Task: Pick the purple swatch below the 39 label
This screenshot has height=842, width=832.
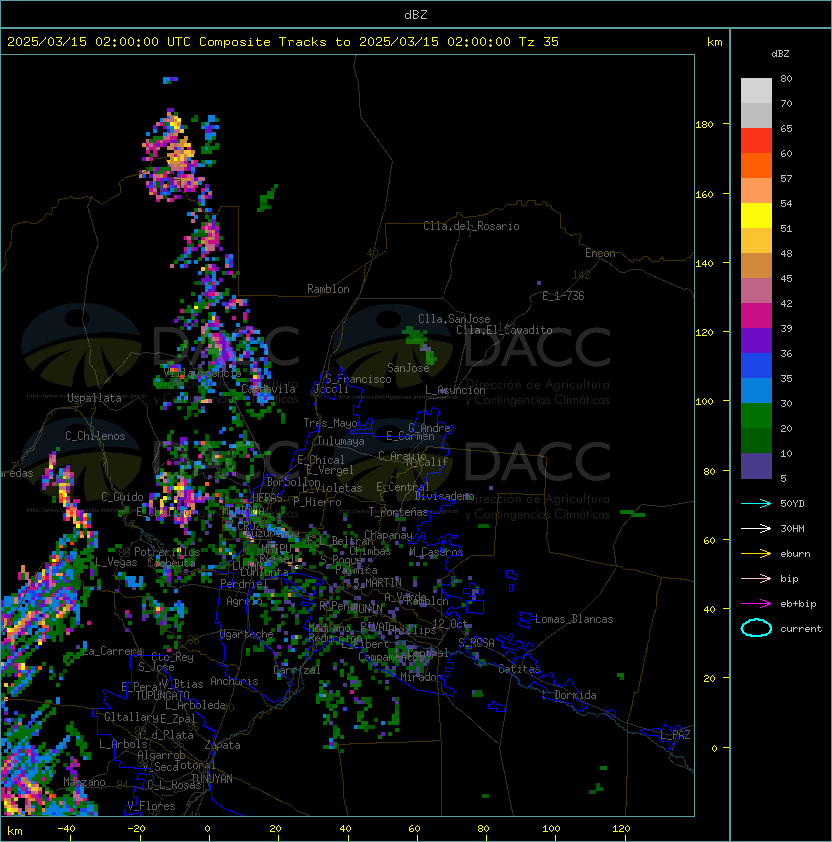Action: tap(756, 341)
